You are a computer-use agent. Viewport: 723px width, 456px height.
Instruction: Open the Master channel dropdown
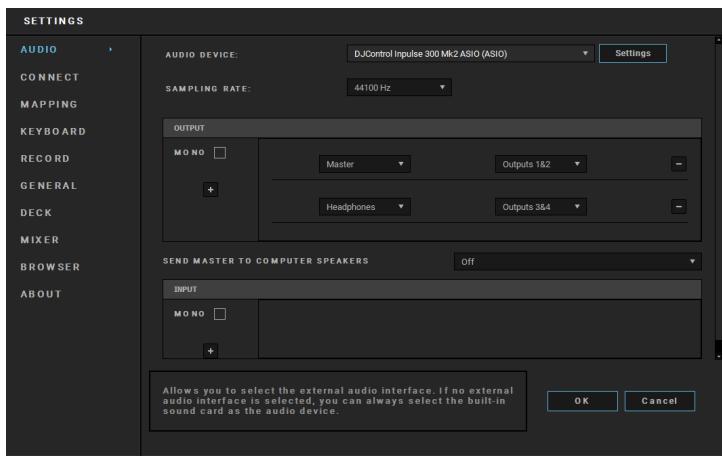365,164
